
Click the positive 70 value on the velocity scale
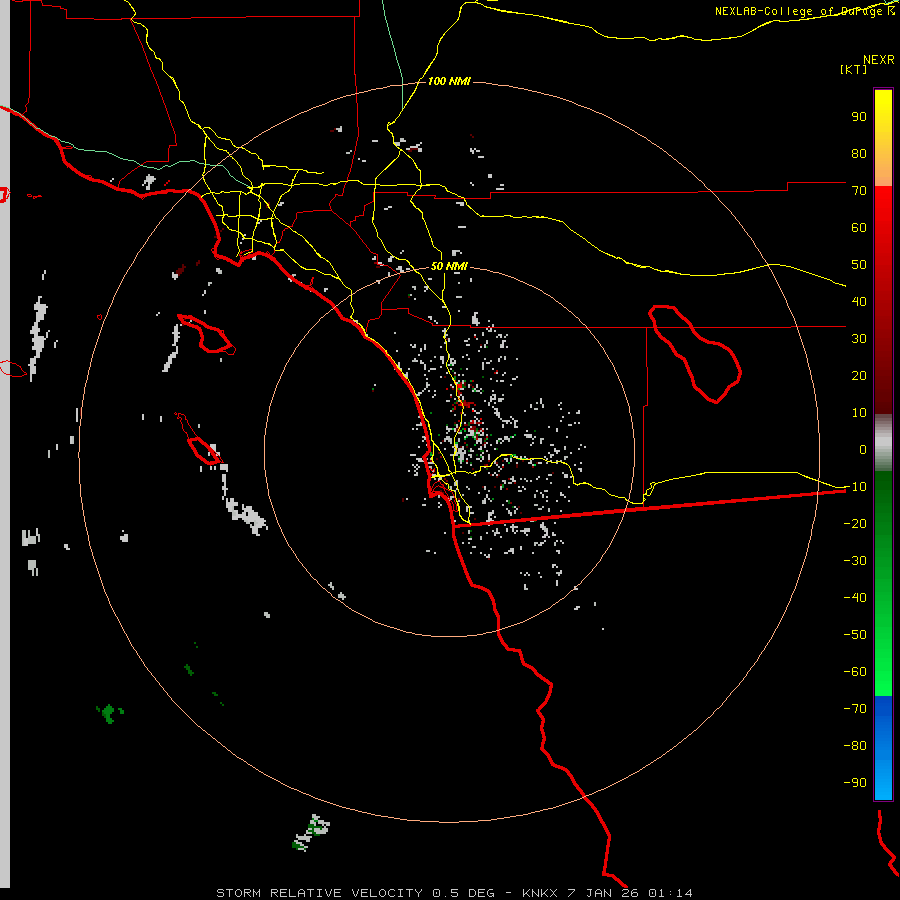tap(859, 191)
